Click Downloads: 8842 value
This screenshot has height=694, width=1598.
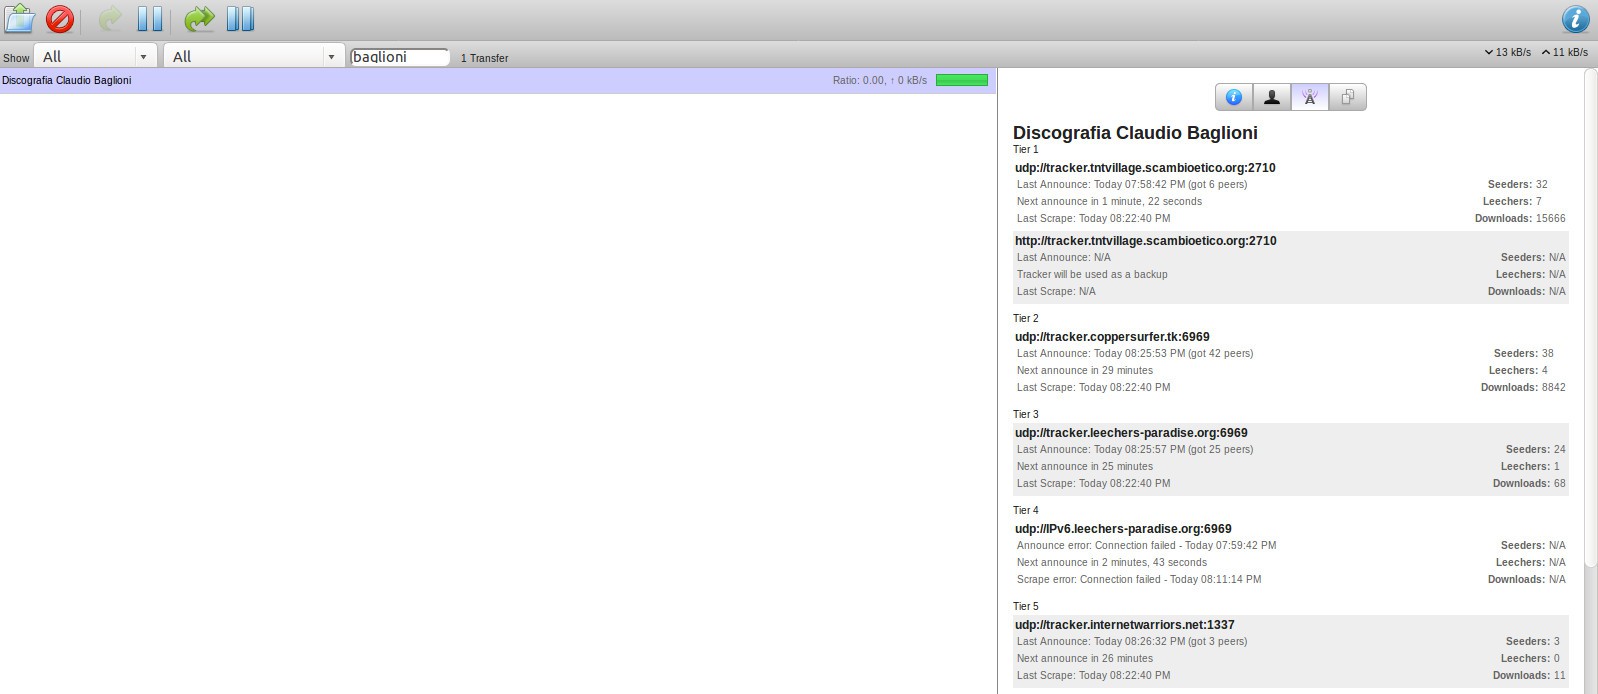click(1523, 388)
